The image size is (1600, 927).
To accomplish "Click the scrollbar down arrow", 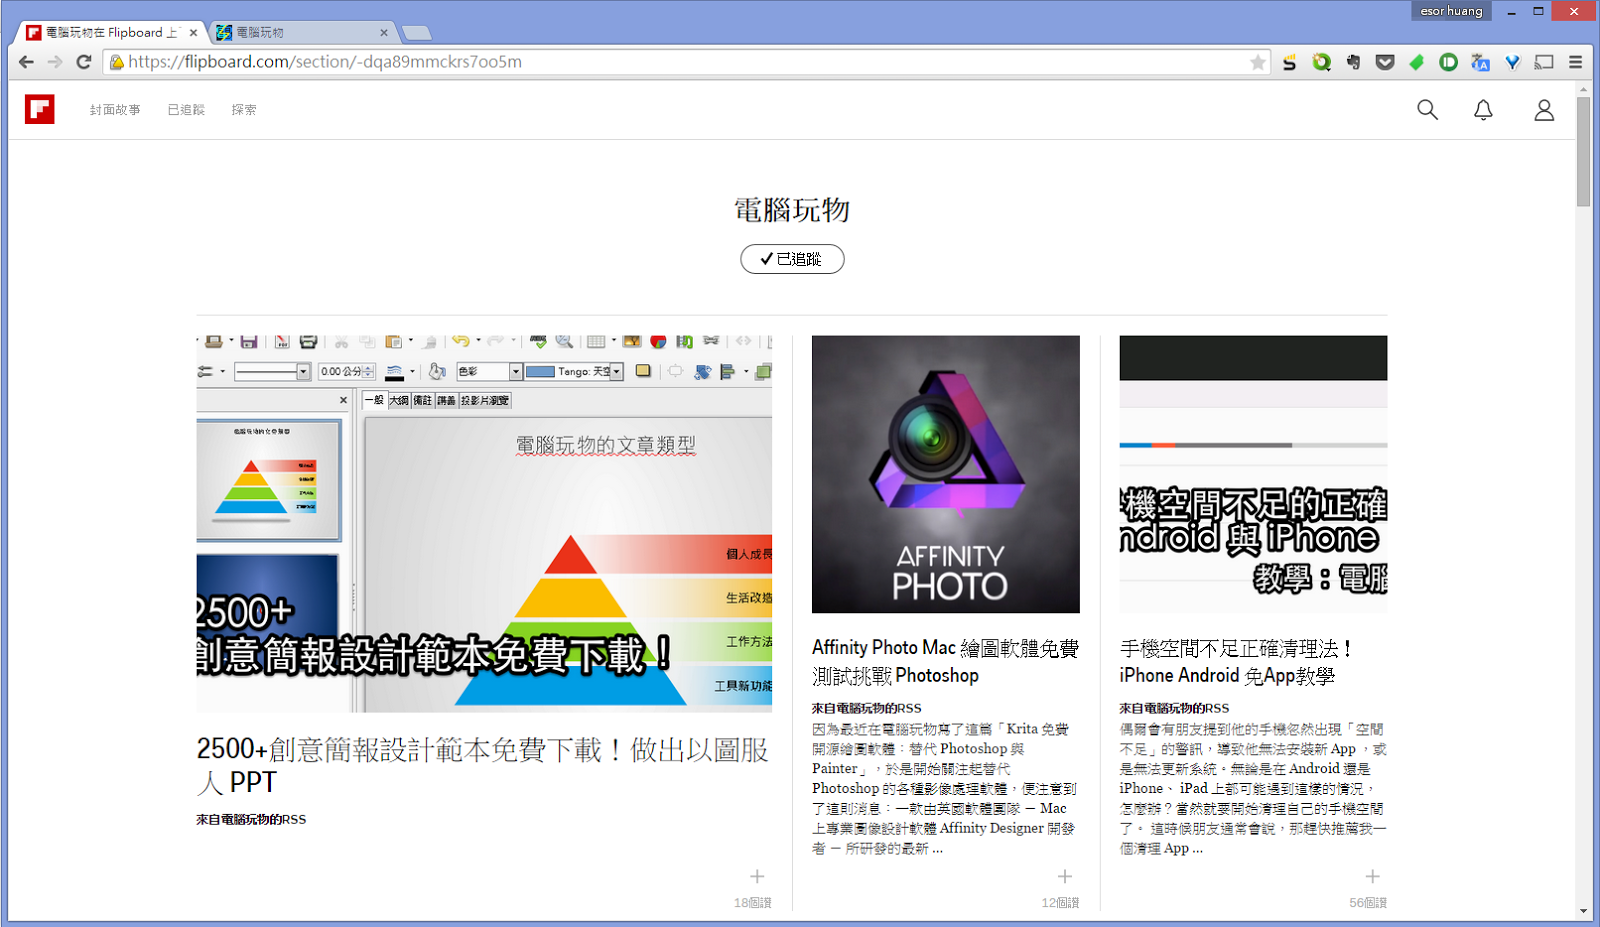I will click(x=1583, y=911).
